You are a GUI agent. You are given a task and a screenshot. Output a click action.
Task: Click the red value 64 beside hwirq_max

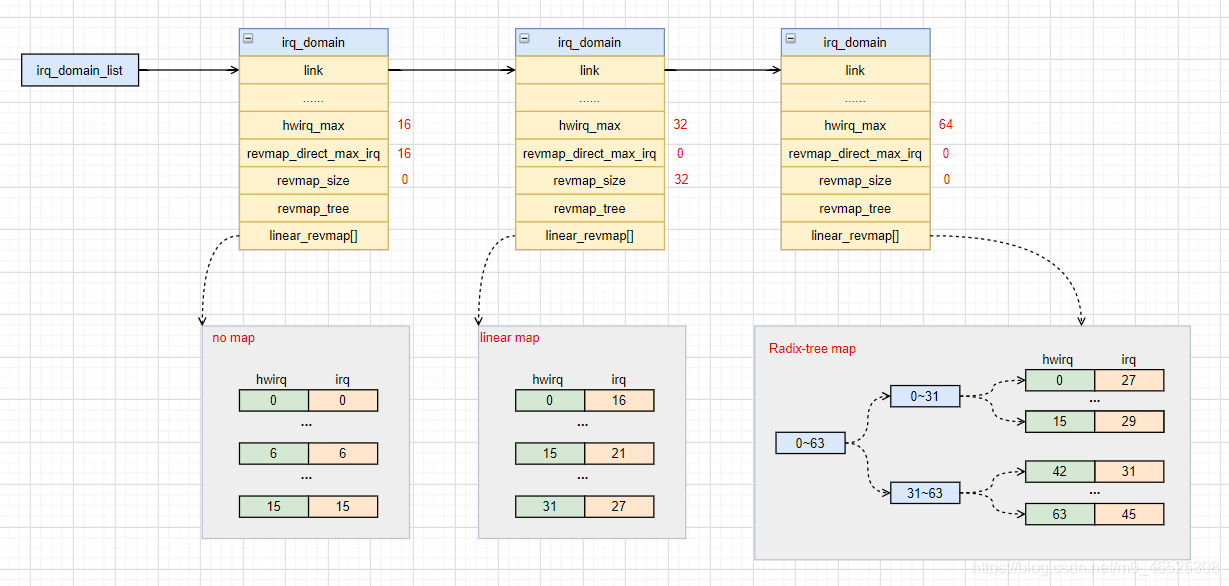946,125
